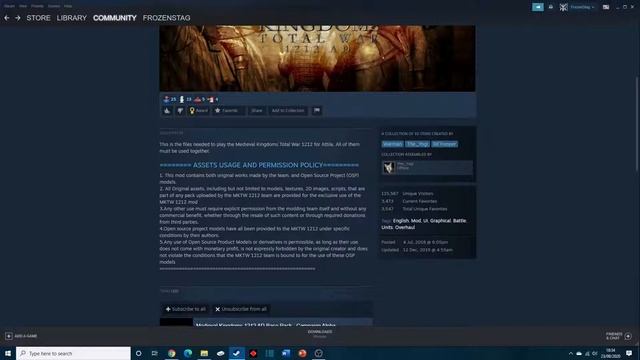
Task: Click ADD A GAME plus icon
Action: tap(9, 336)
